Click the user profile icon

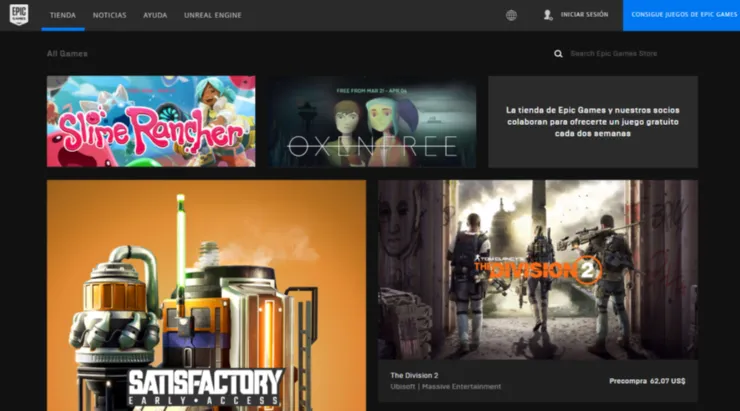click(548, 15)
